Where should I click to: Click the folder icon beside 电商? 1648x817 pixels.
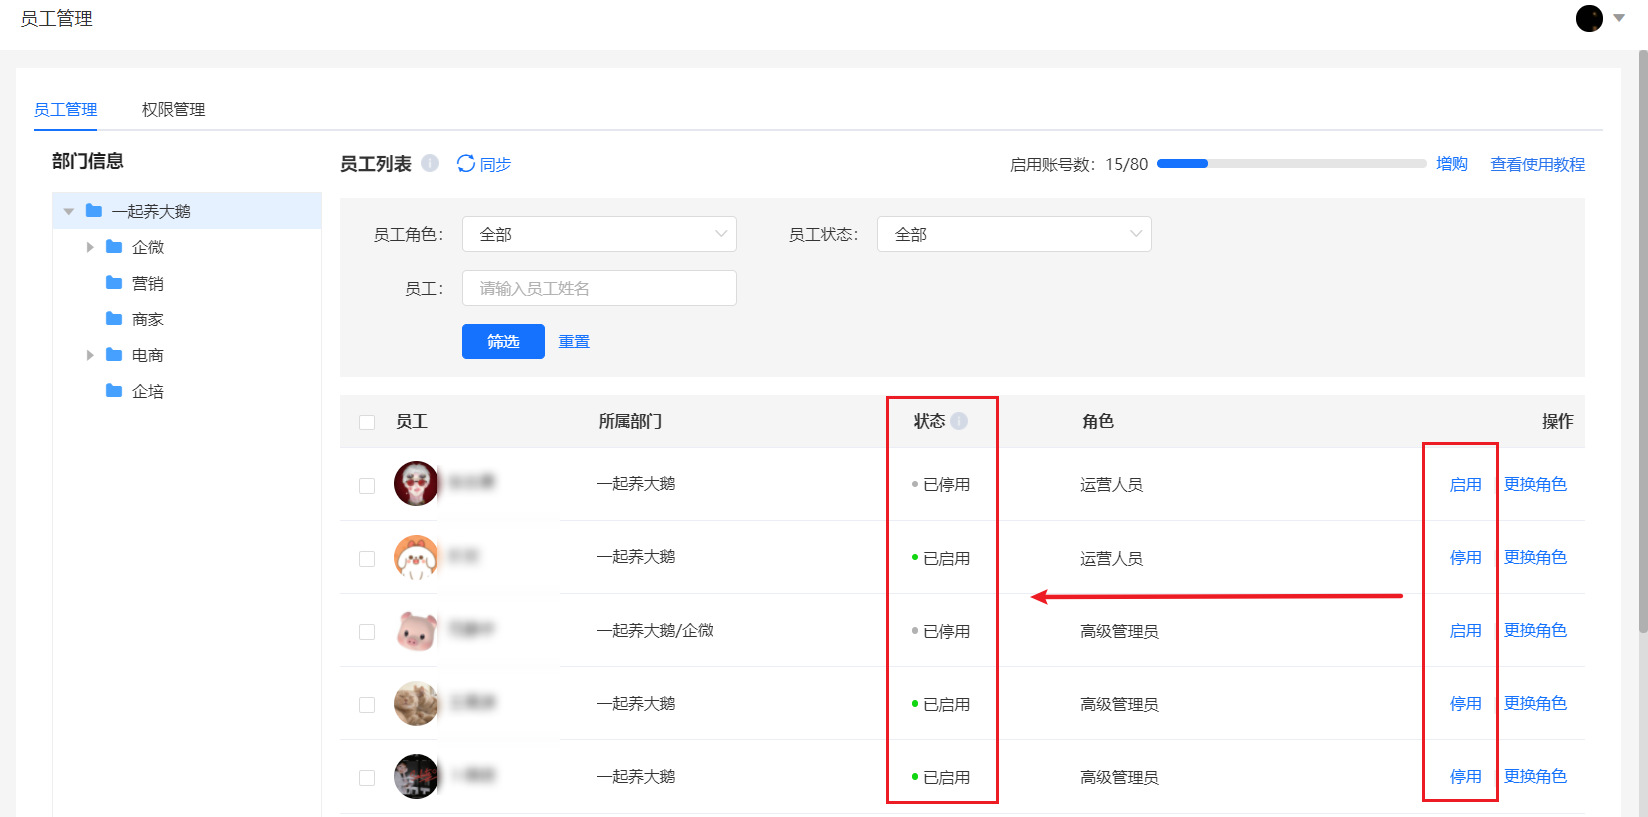tap(114, 354)
